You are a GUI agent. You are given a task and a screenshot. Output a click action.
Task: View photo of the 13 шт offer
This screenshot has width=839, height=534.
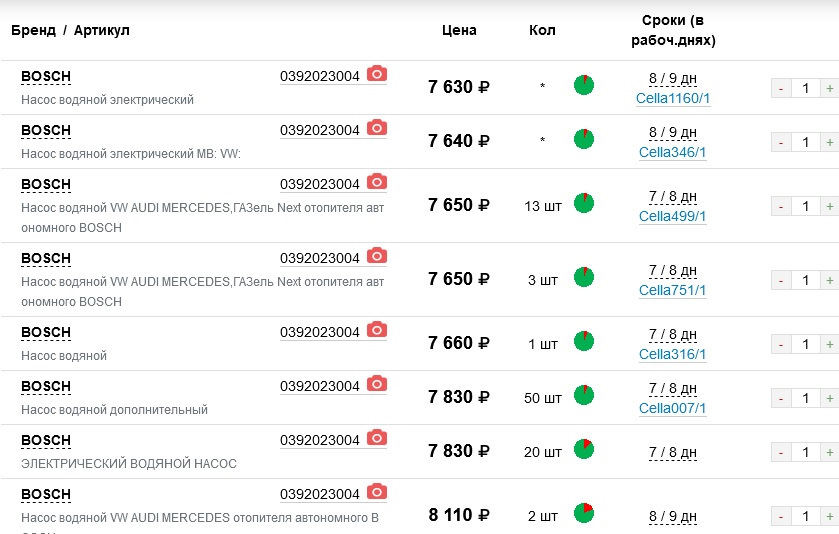coord(376,182)
